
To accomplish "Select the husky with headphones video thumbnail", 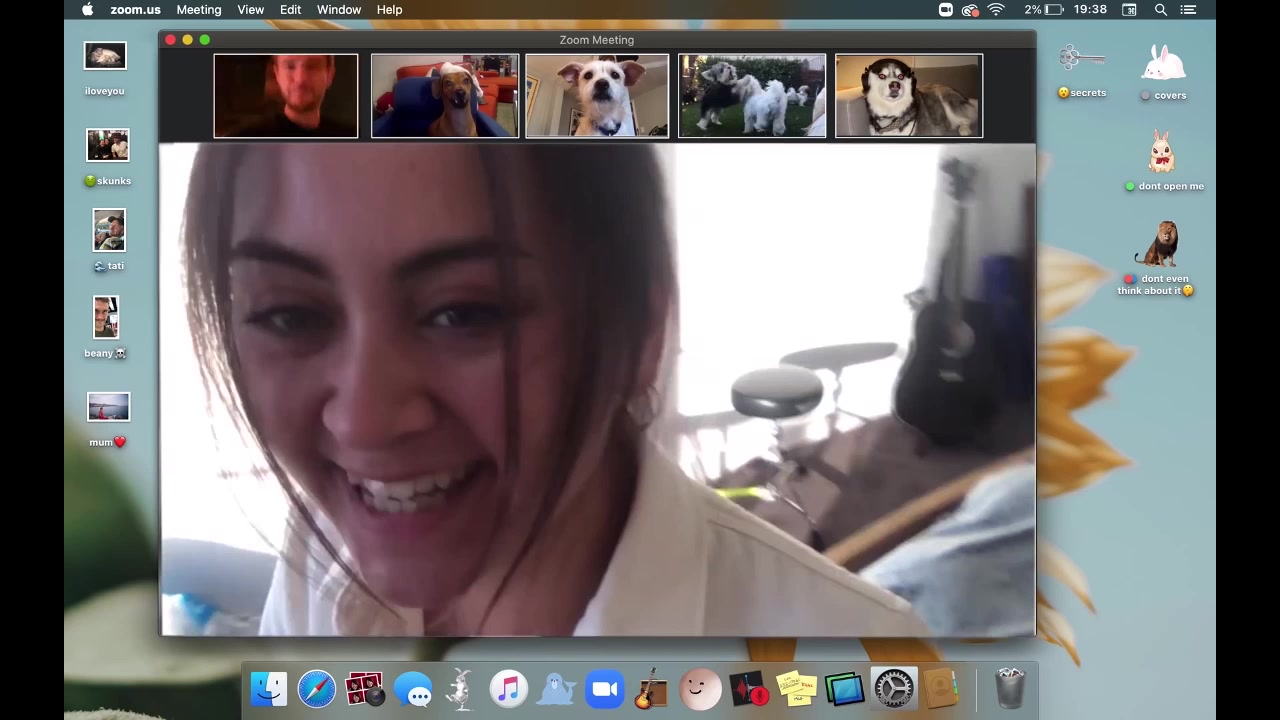I will coord(909,96).
